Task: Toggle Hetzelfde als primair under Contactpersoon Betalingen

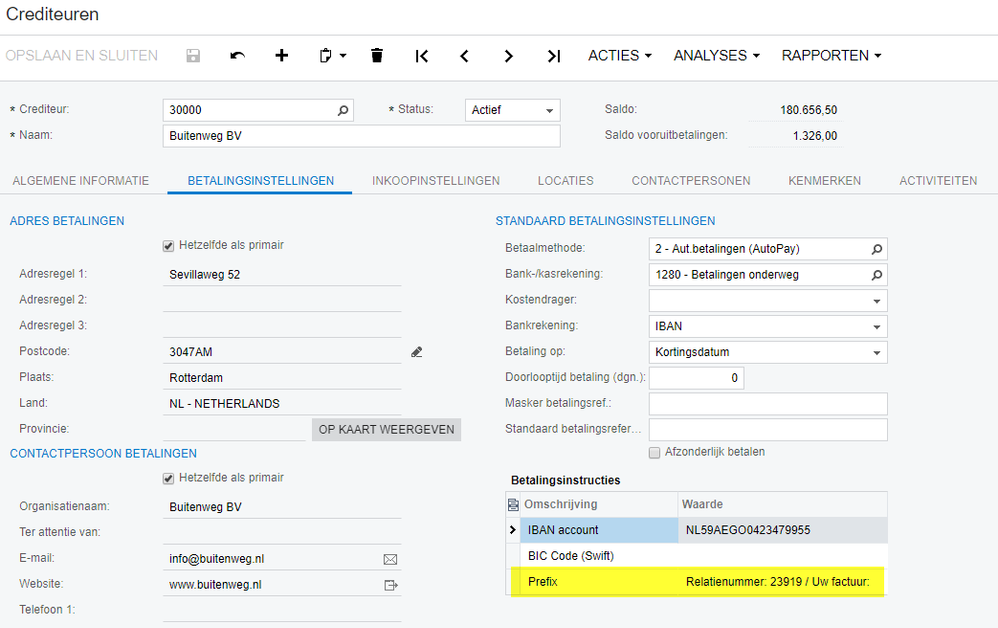Action: tap(168, 479)
